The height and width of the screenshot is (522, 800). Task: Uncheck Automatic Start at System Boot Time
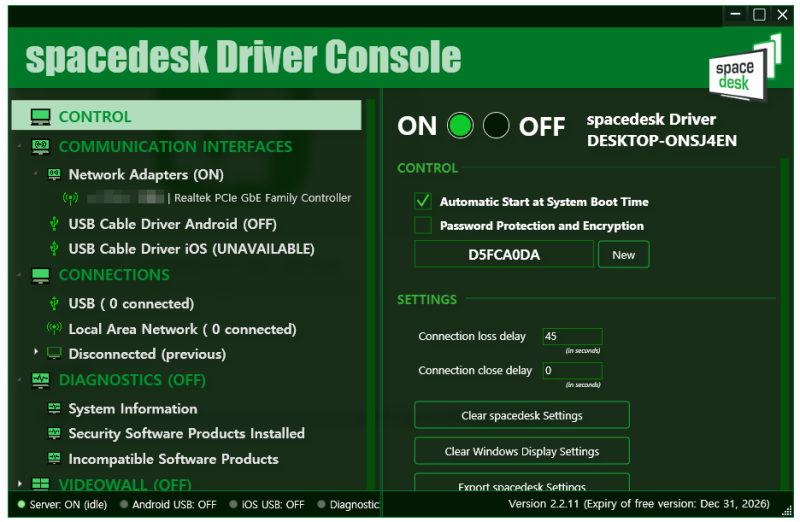422,201
